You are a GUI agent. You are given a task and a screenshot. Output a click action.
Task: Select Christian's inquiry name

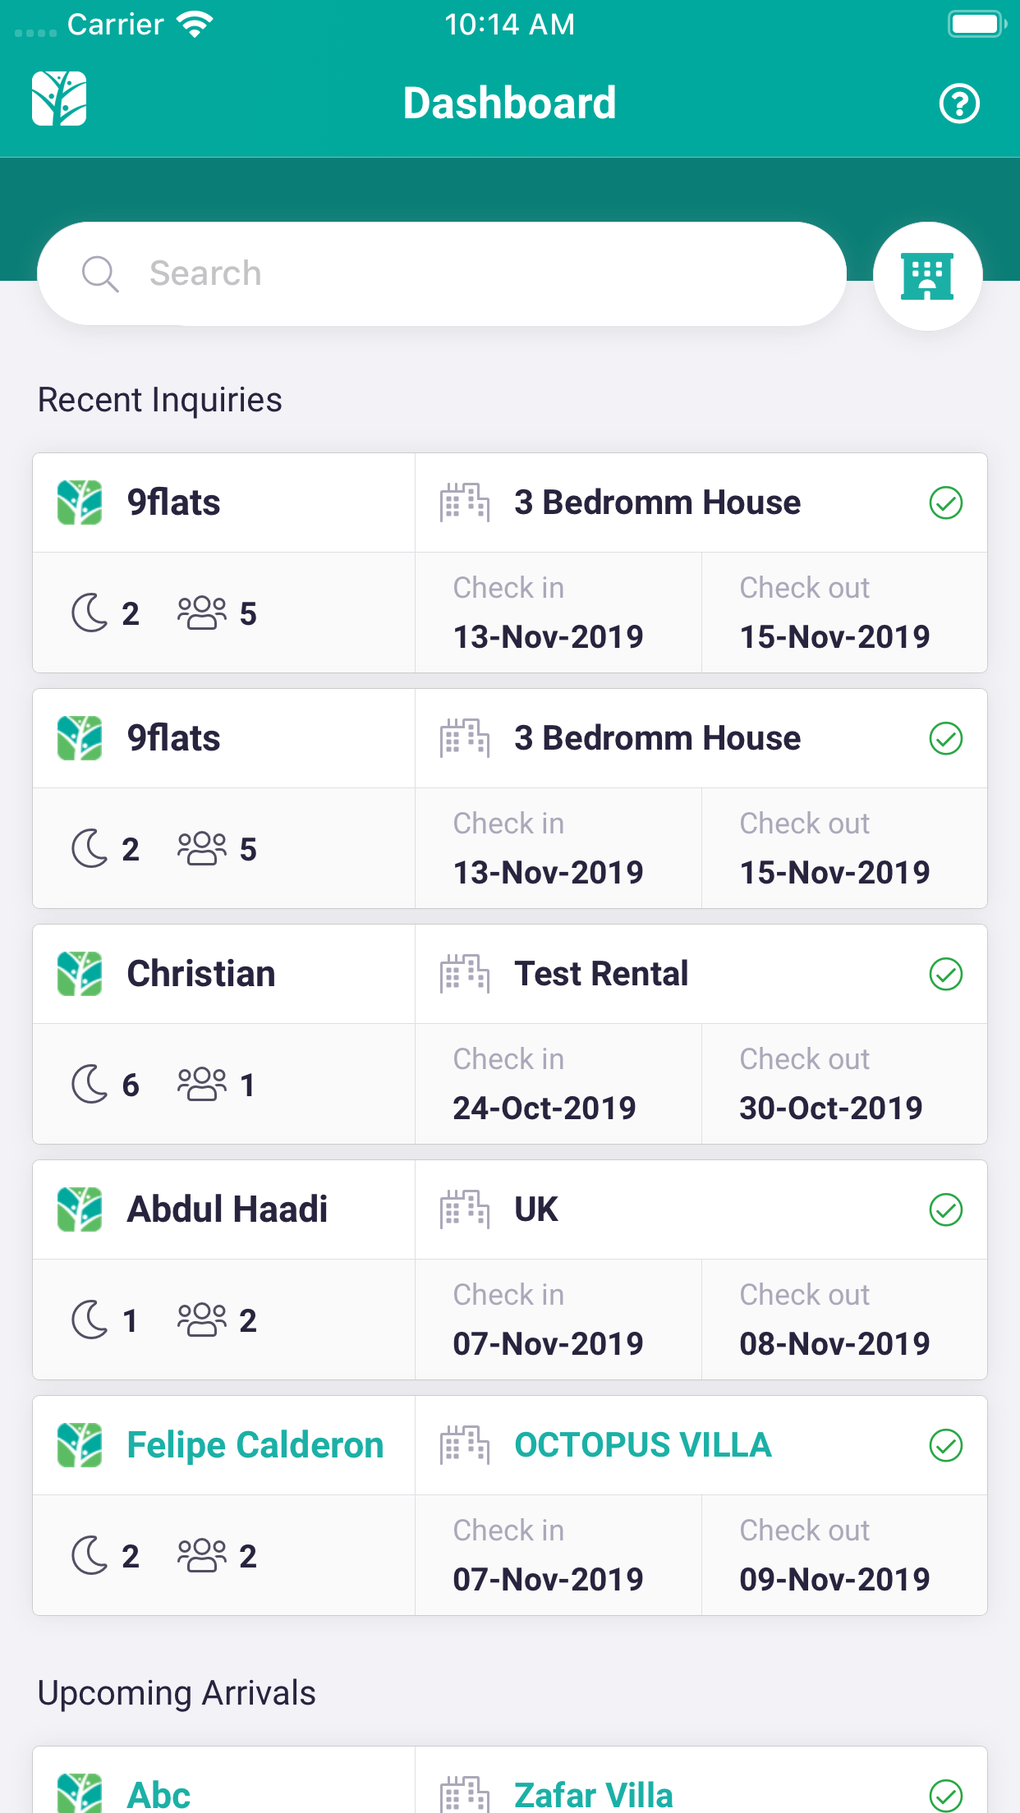coord(201,974)
